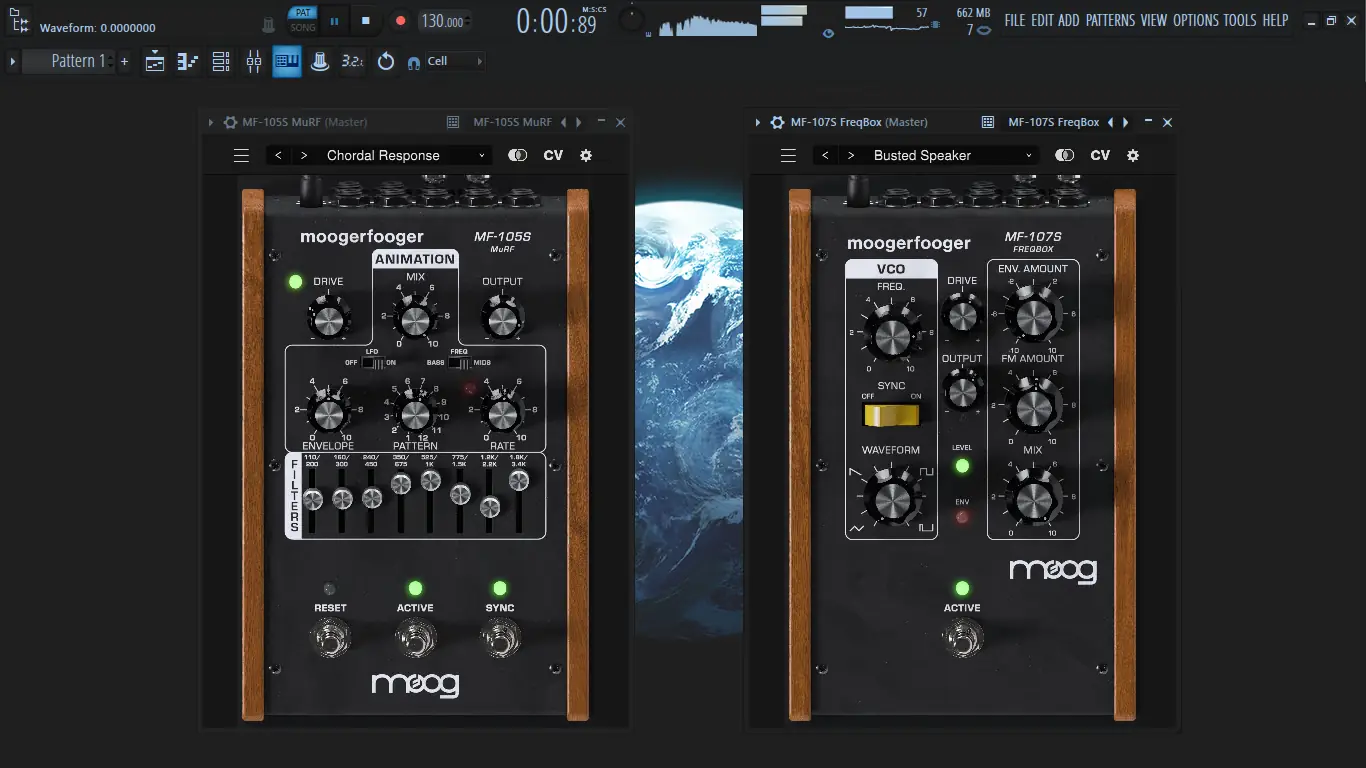Click the eye icon in the top toolbar
Image resolution: width=1366 pixels, height=768 pixels.
click(x=828, y=33)
